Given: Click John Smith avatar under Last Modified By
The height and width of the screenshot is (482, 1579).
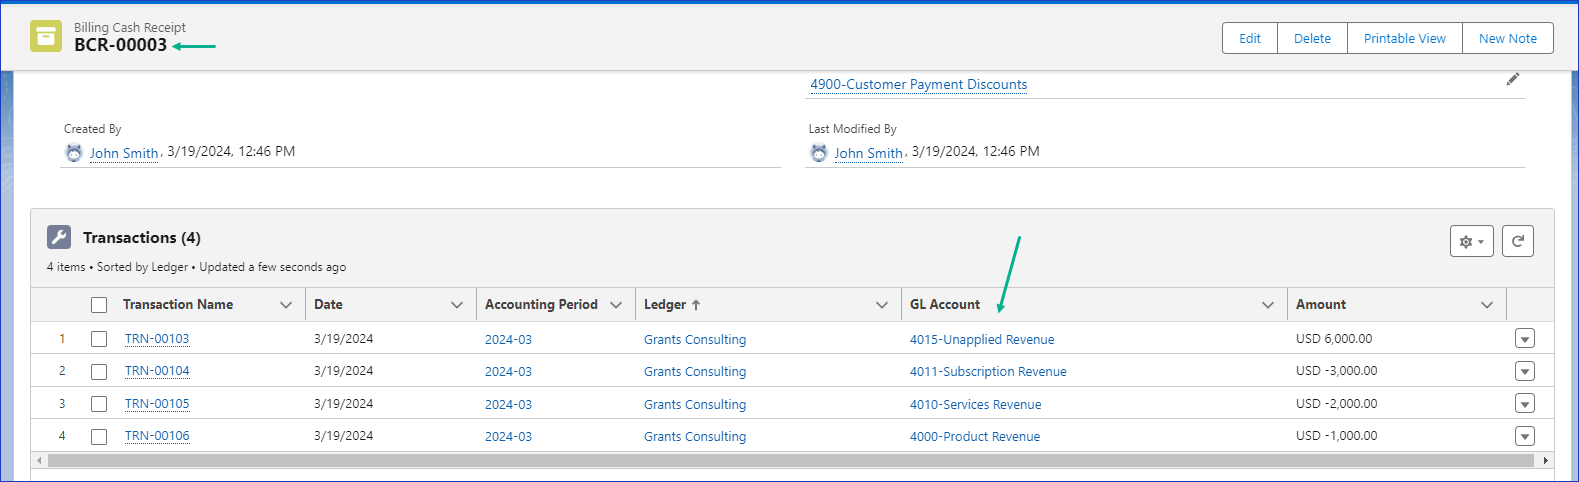Looking at the screenshot, I should click(x=819, y=153).
